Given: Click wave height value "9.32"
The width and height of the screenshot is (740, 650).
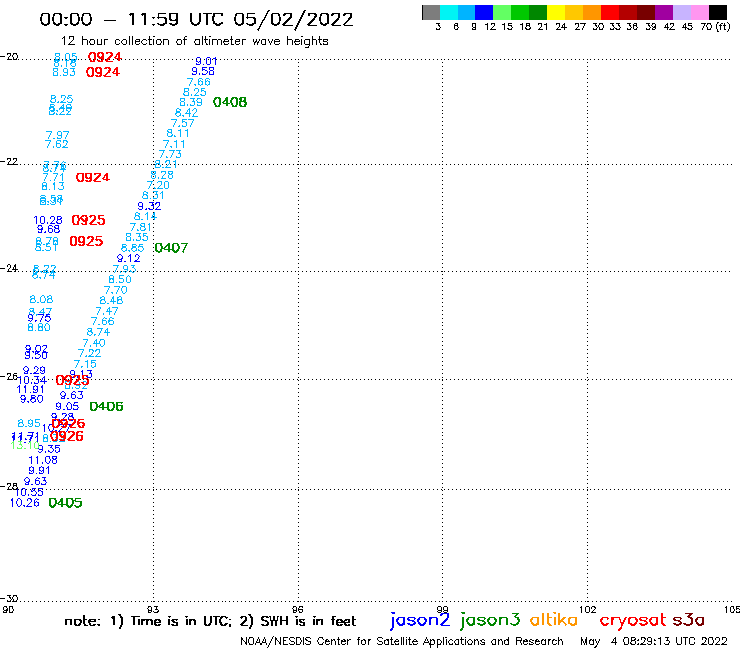Looking at the screenshot, I should coord(149,206).
